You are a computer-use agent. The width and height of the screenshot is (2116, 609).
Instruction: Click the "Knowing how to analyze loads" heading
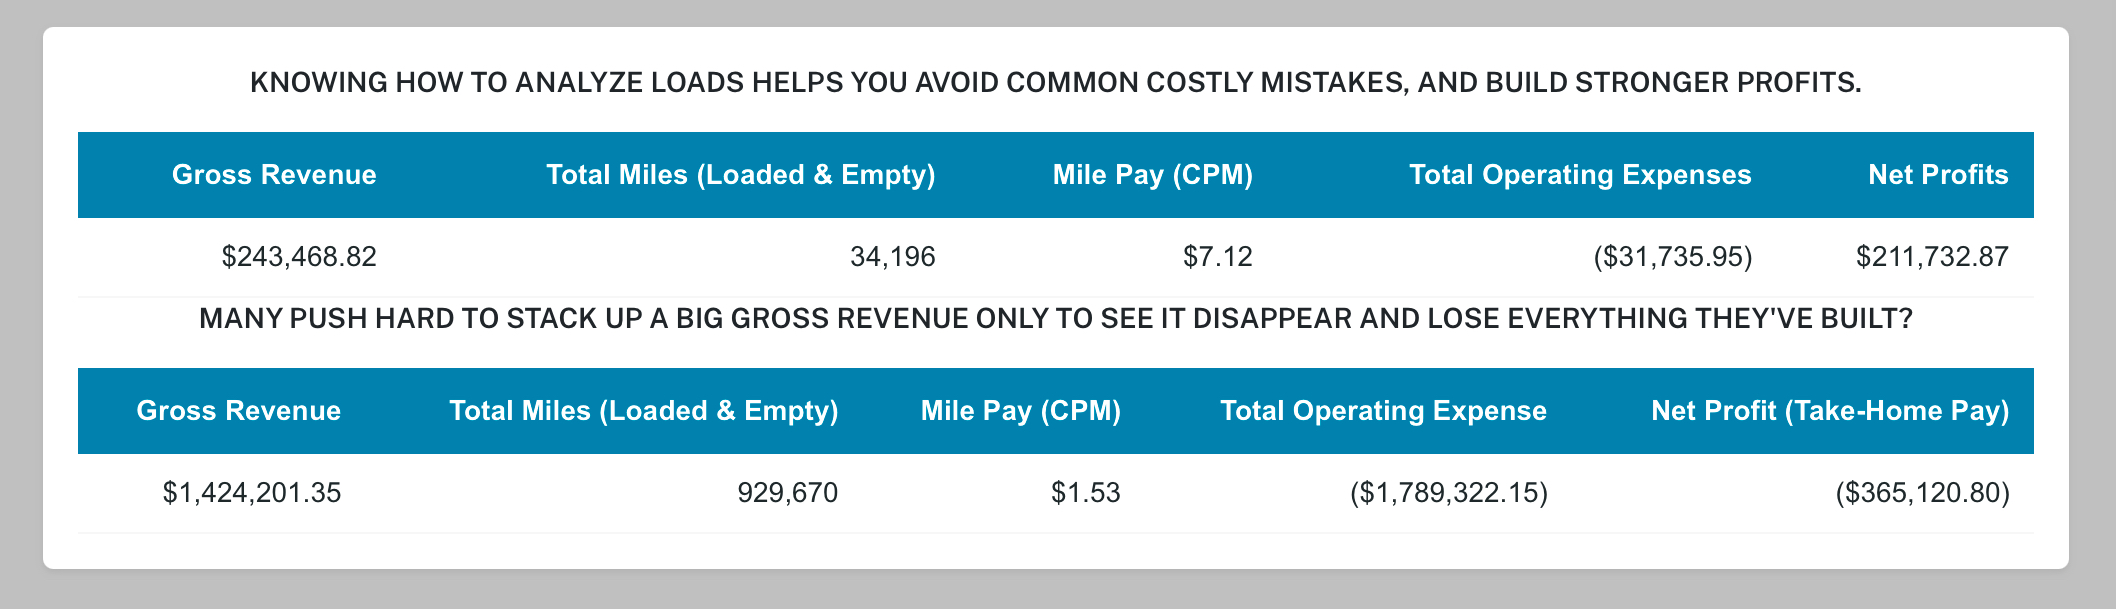coord(1055,82)
